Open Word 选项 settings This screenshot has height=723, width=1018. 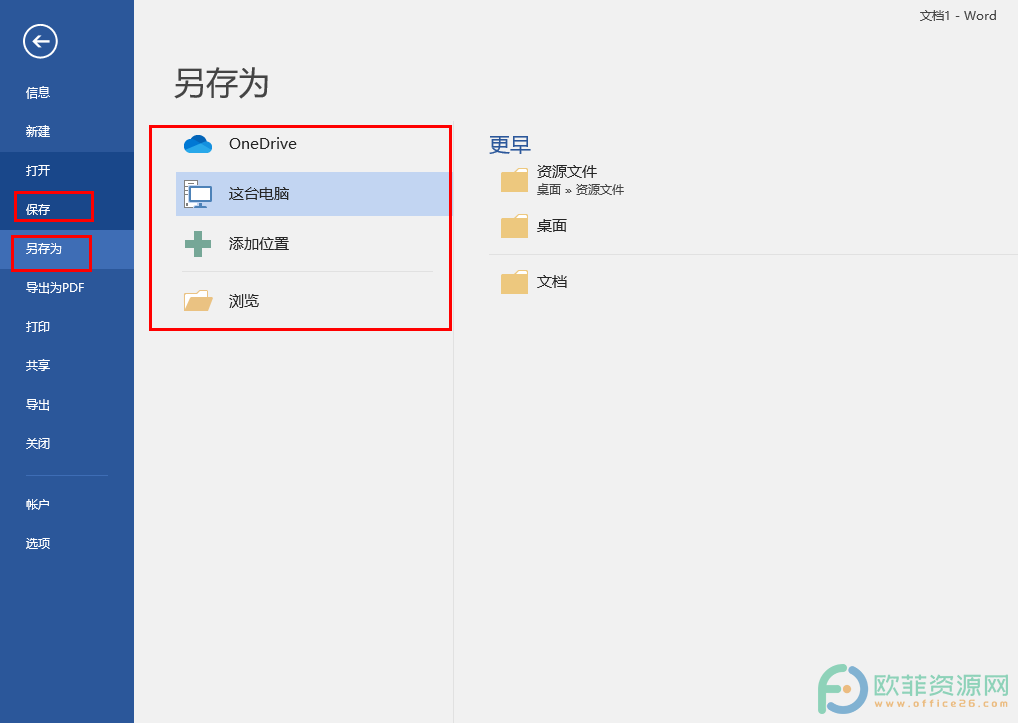[38, 543]
